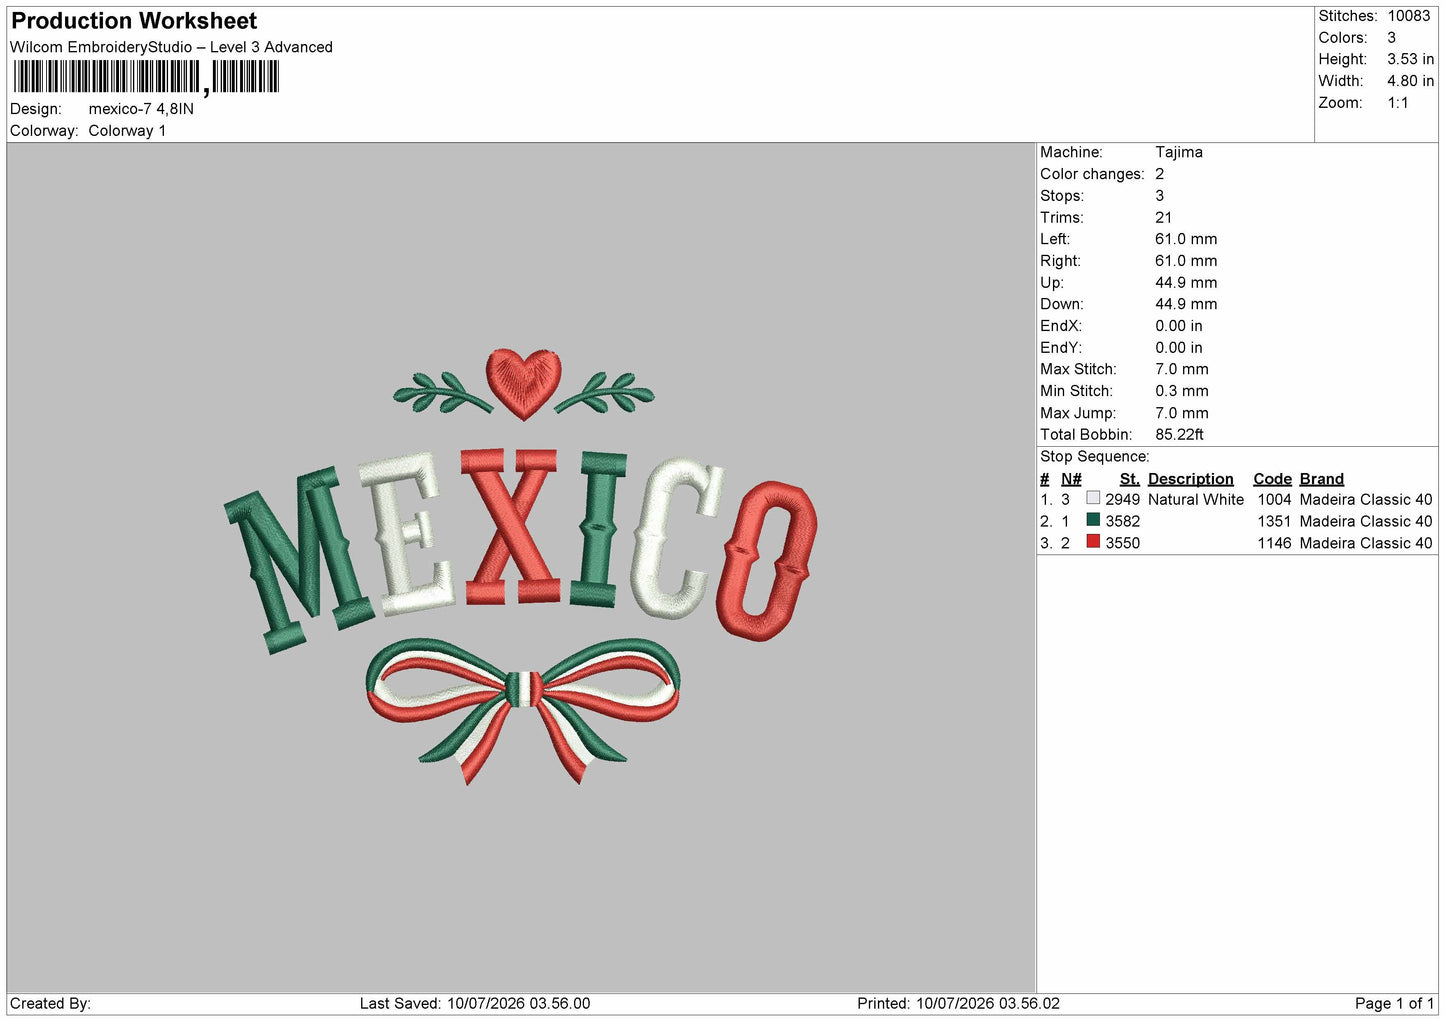Click the barcode under the software name
This screenshot has width=1445, height=1021.
tap(146, 77)
